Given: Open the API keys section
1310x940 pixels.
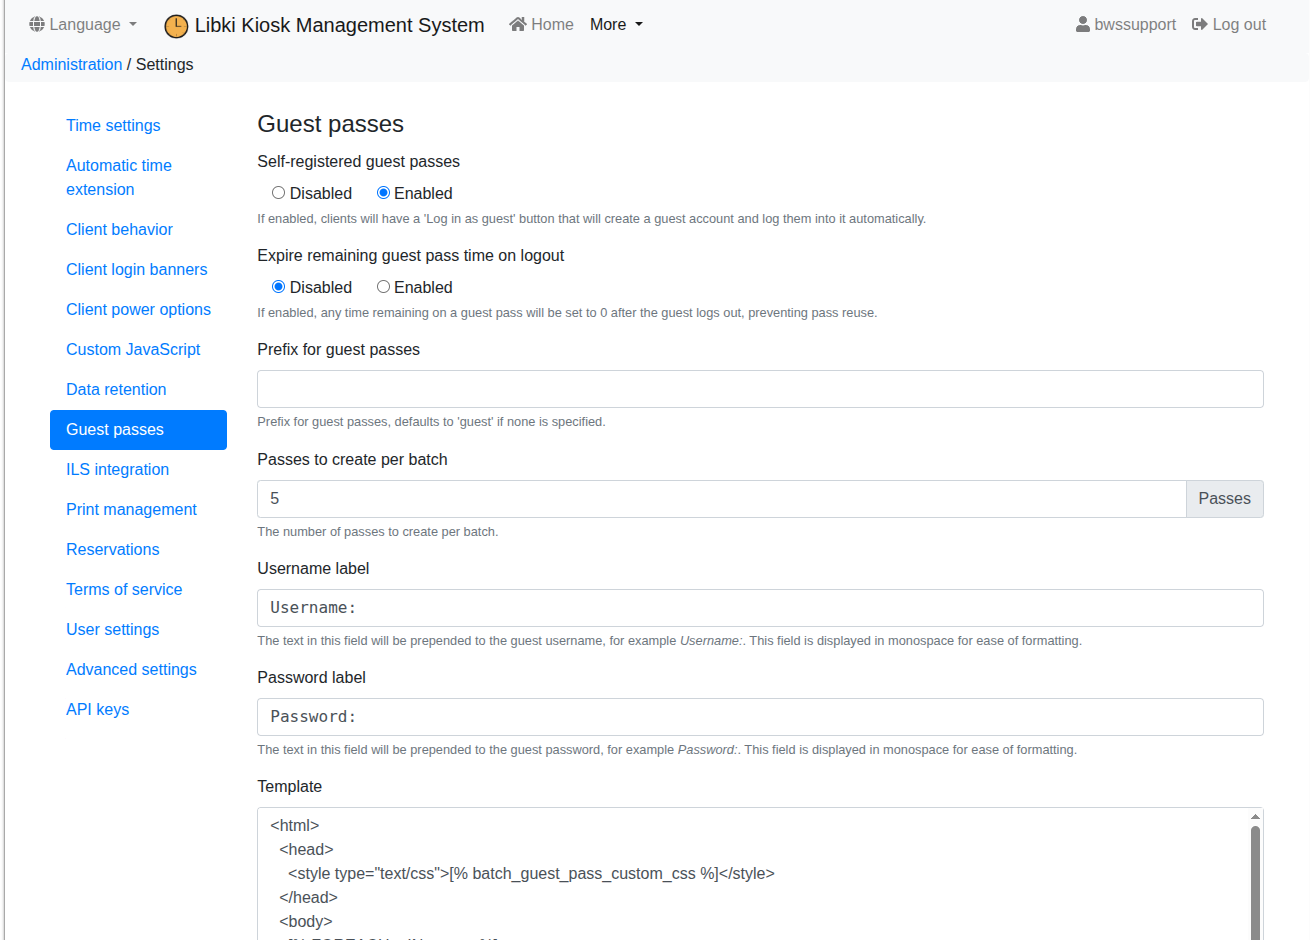Looking at the screenshot, I should pos(97,709).
